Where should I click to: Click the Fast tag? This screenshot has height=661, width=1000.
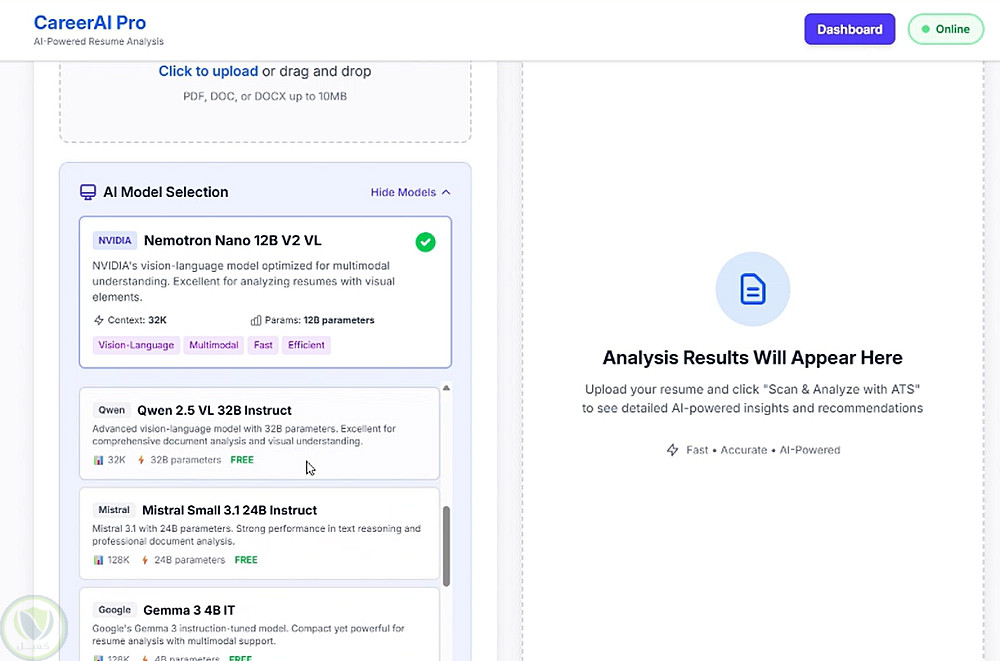pyautogui.click(x=263, y=345)
